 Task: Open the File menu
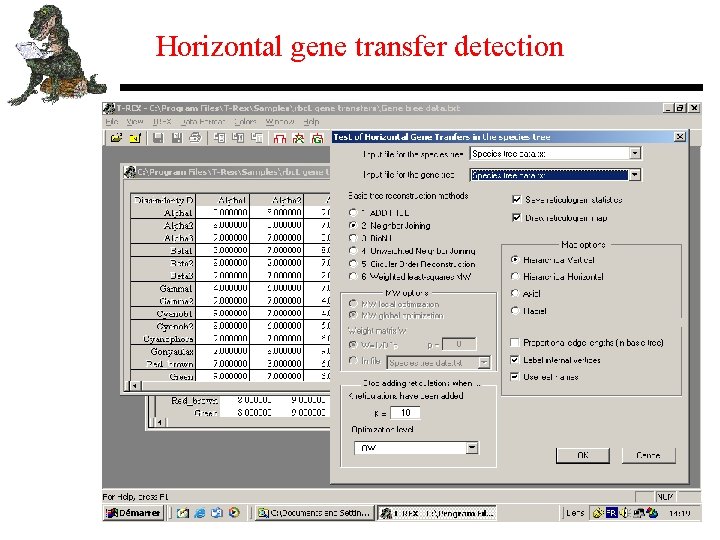[111, 122]
